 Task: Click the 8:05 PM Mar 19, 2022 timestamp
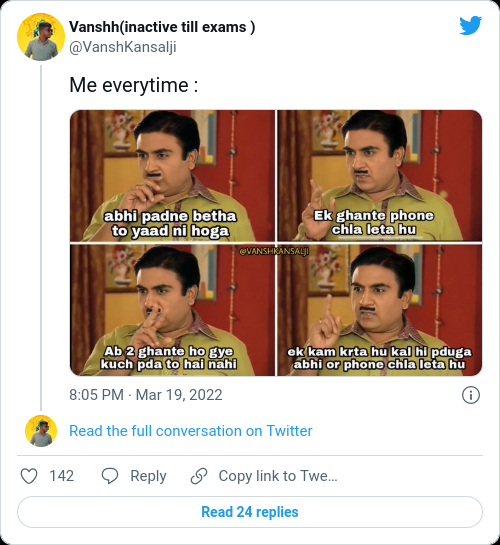pyautogui.click(x=146, y=395)
